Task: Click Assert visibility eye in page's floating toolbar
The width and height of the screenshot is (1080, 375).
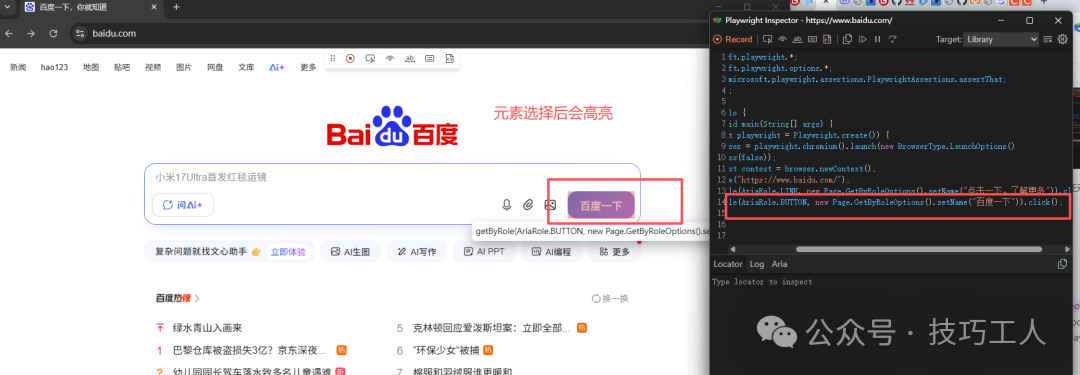Action: click(390, 59)
